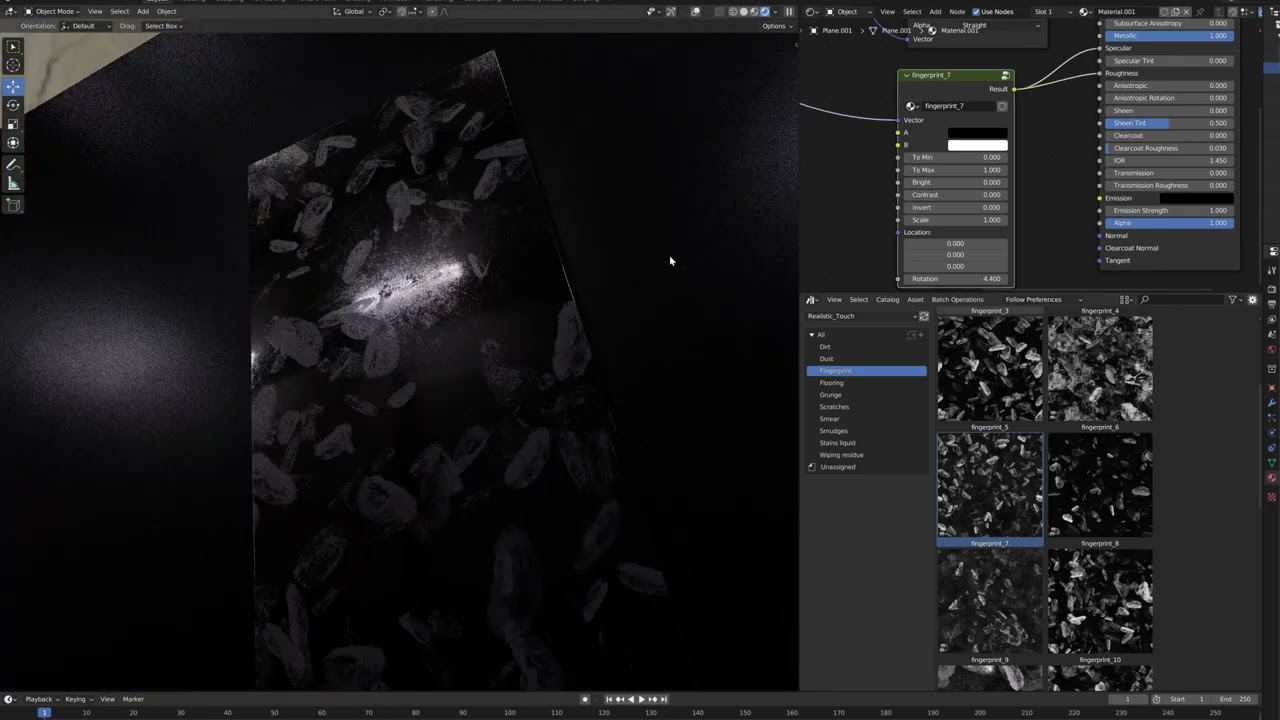
Task: Pick the Measure tool
Action: pos(13,184)
